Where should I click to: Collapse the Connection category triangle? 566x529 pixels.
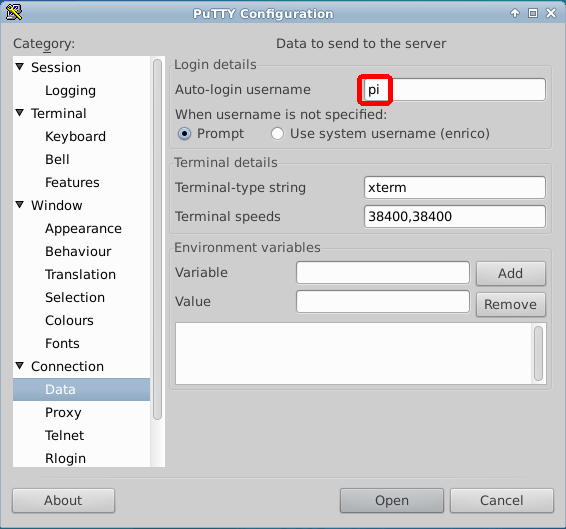[20, 366]
